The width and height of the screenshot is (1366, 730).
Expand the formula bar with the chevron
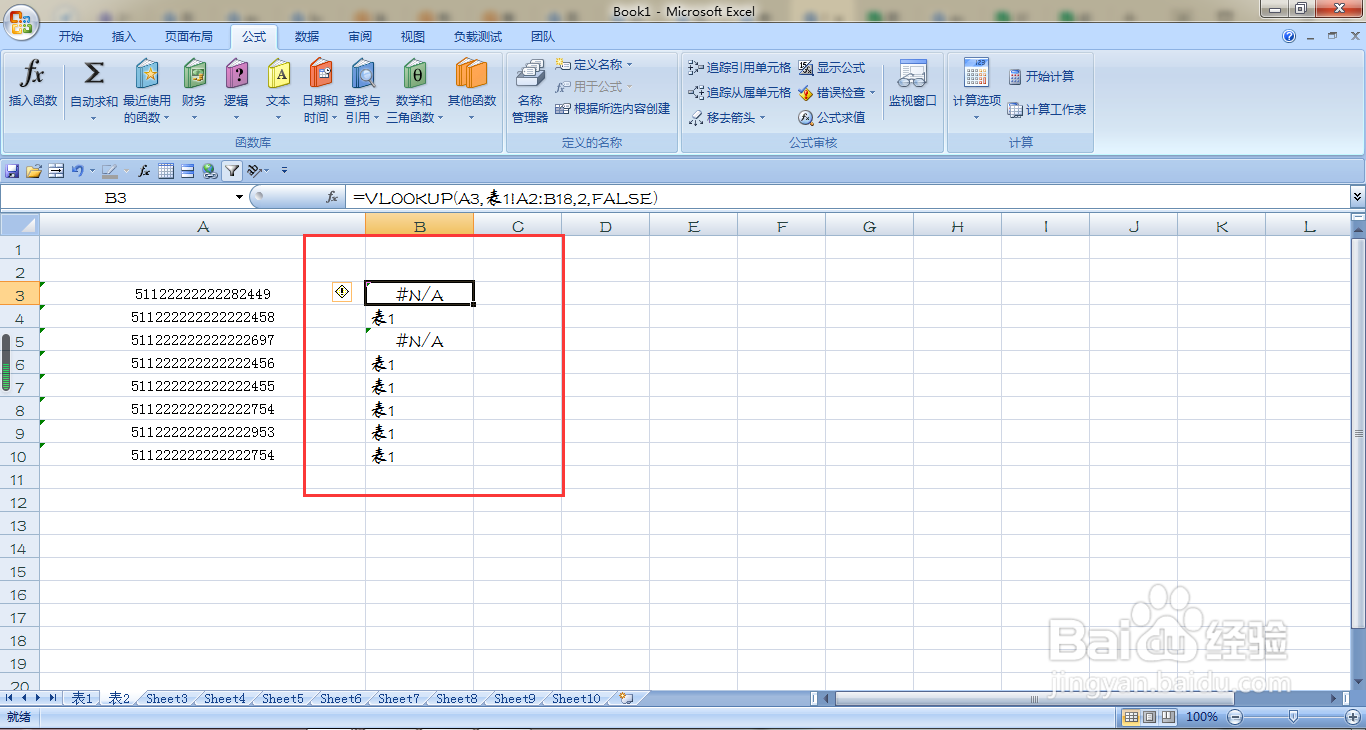click(x=1357, y=198)
